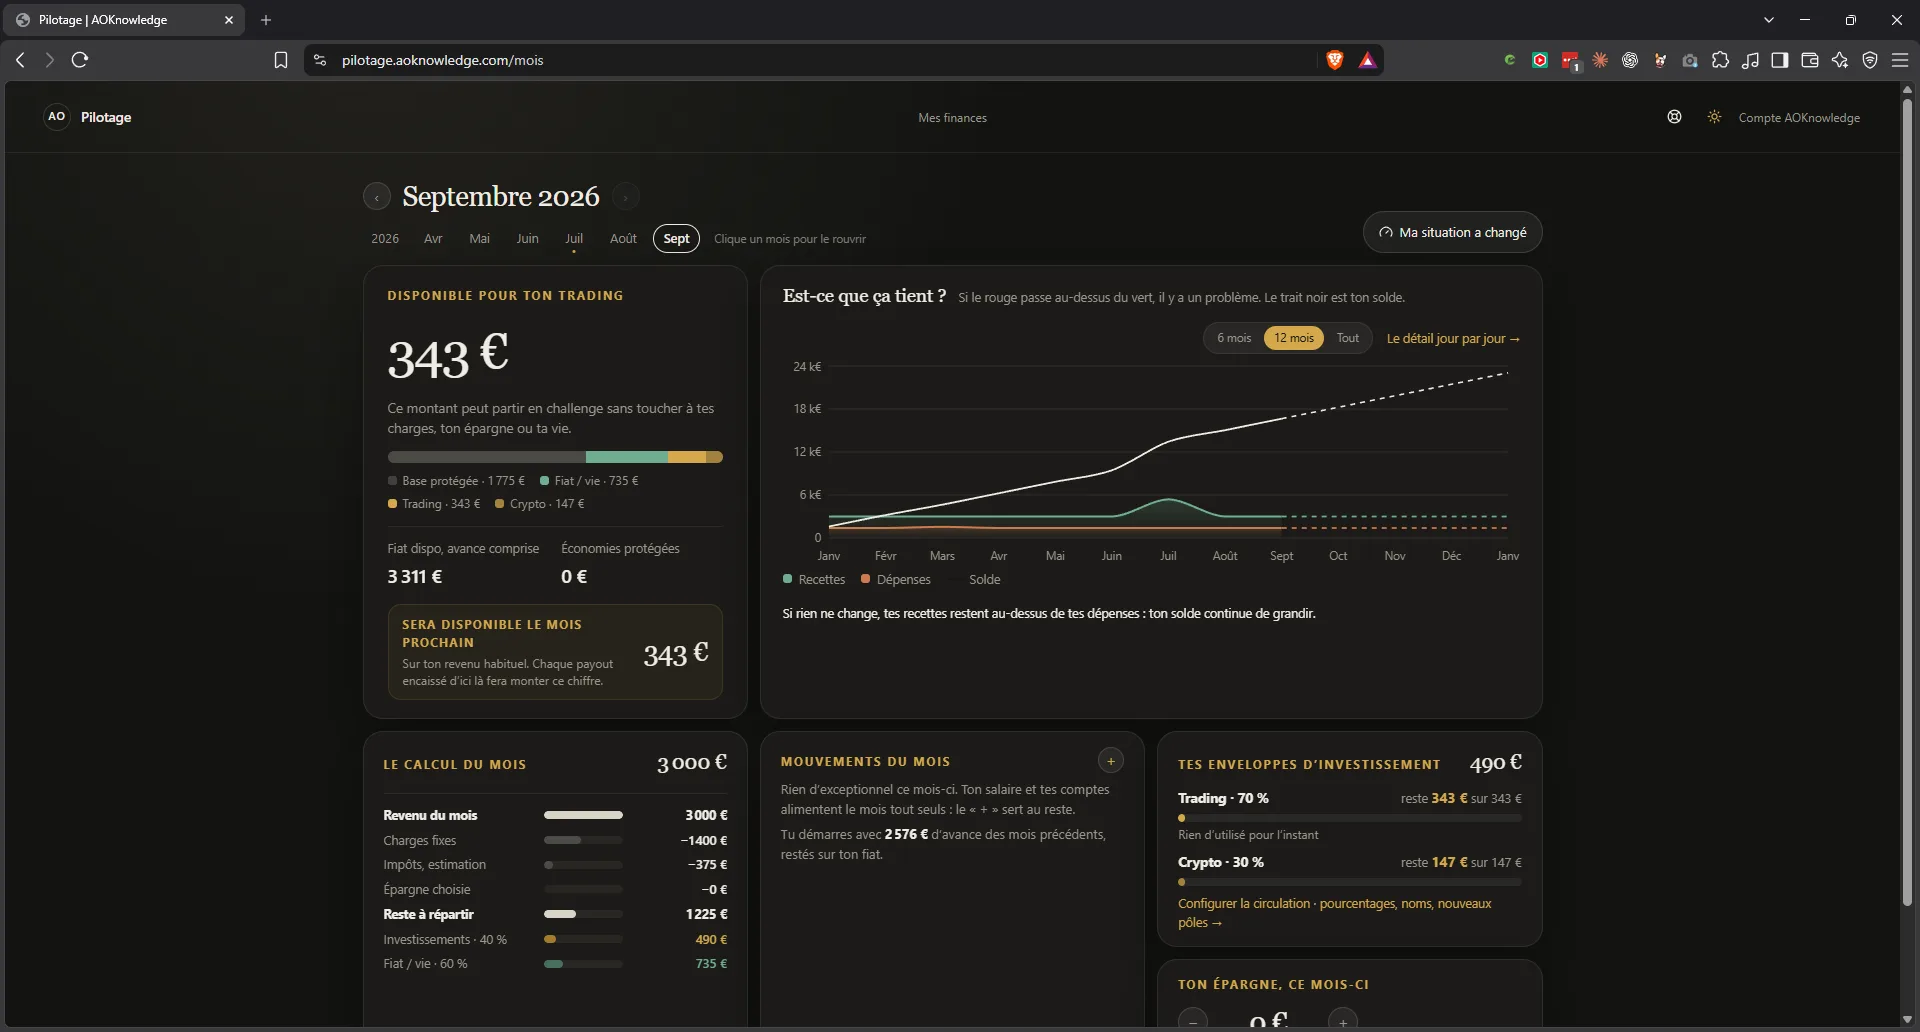The image size is (1920, 1032).
Task: Open the browser hamburger menu
Action: point(1900,60)
